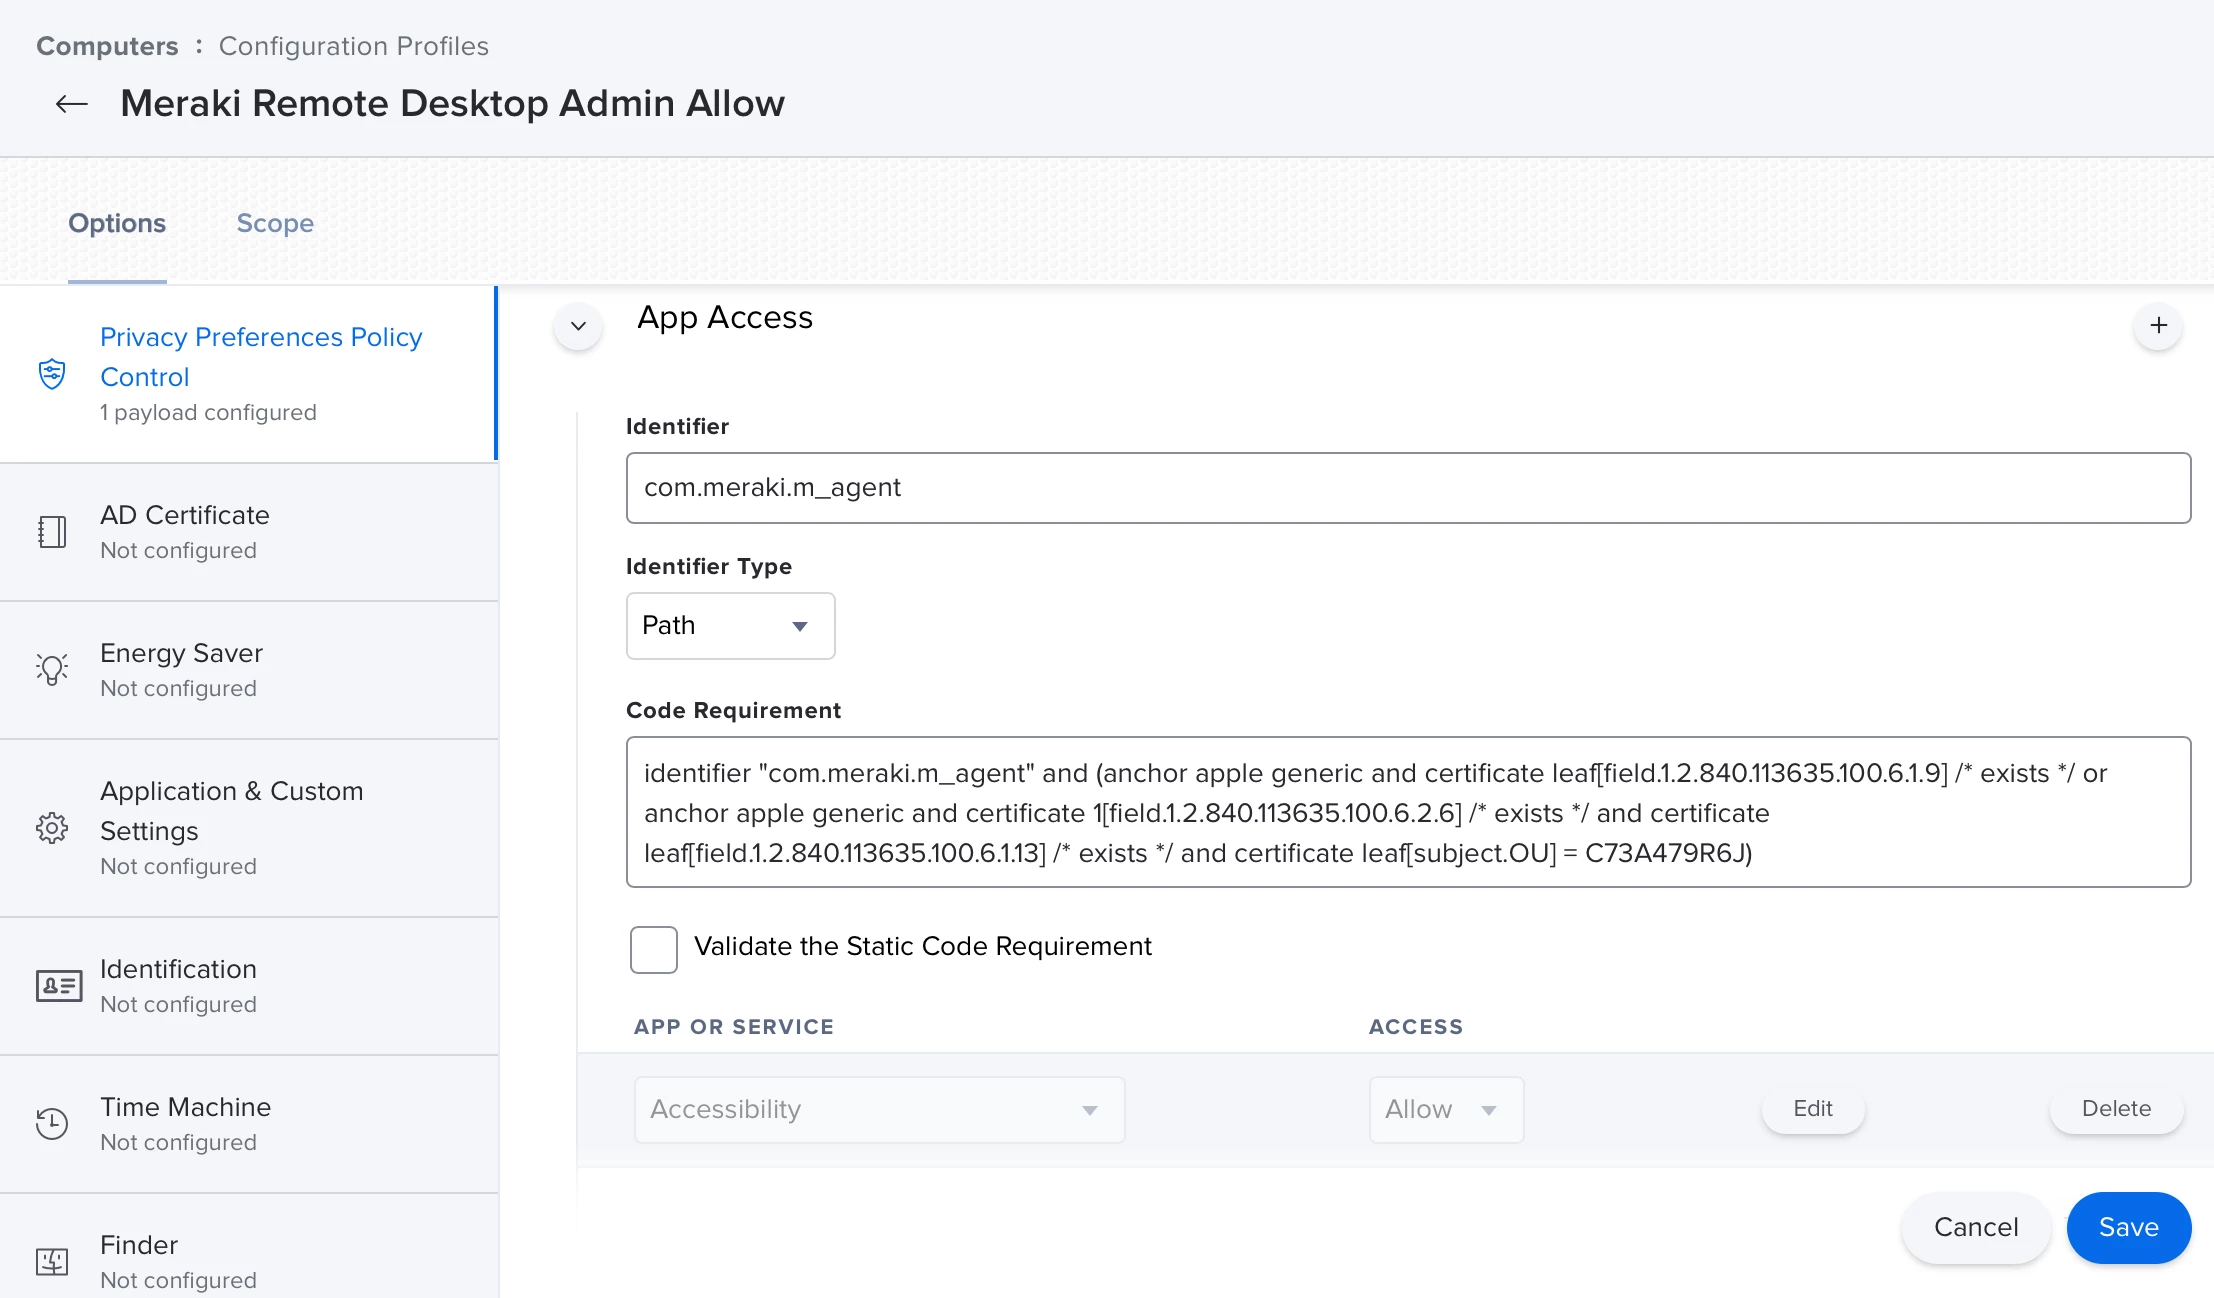Click the Finder icon in sidebar
The height and width of the screenshot is (1298, 2214).
52,1262
